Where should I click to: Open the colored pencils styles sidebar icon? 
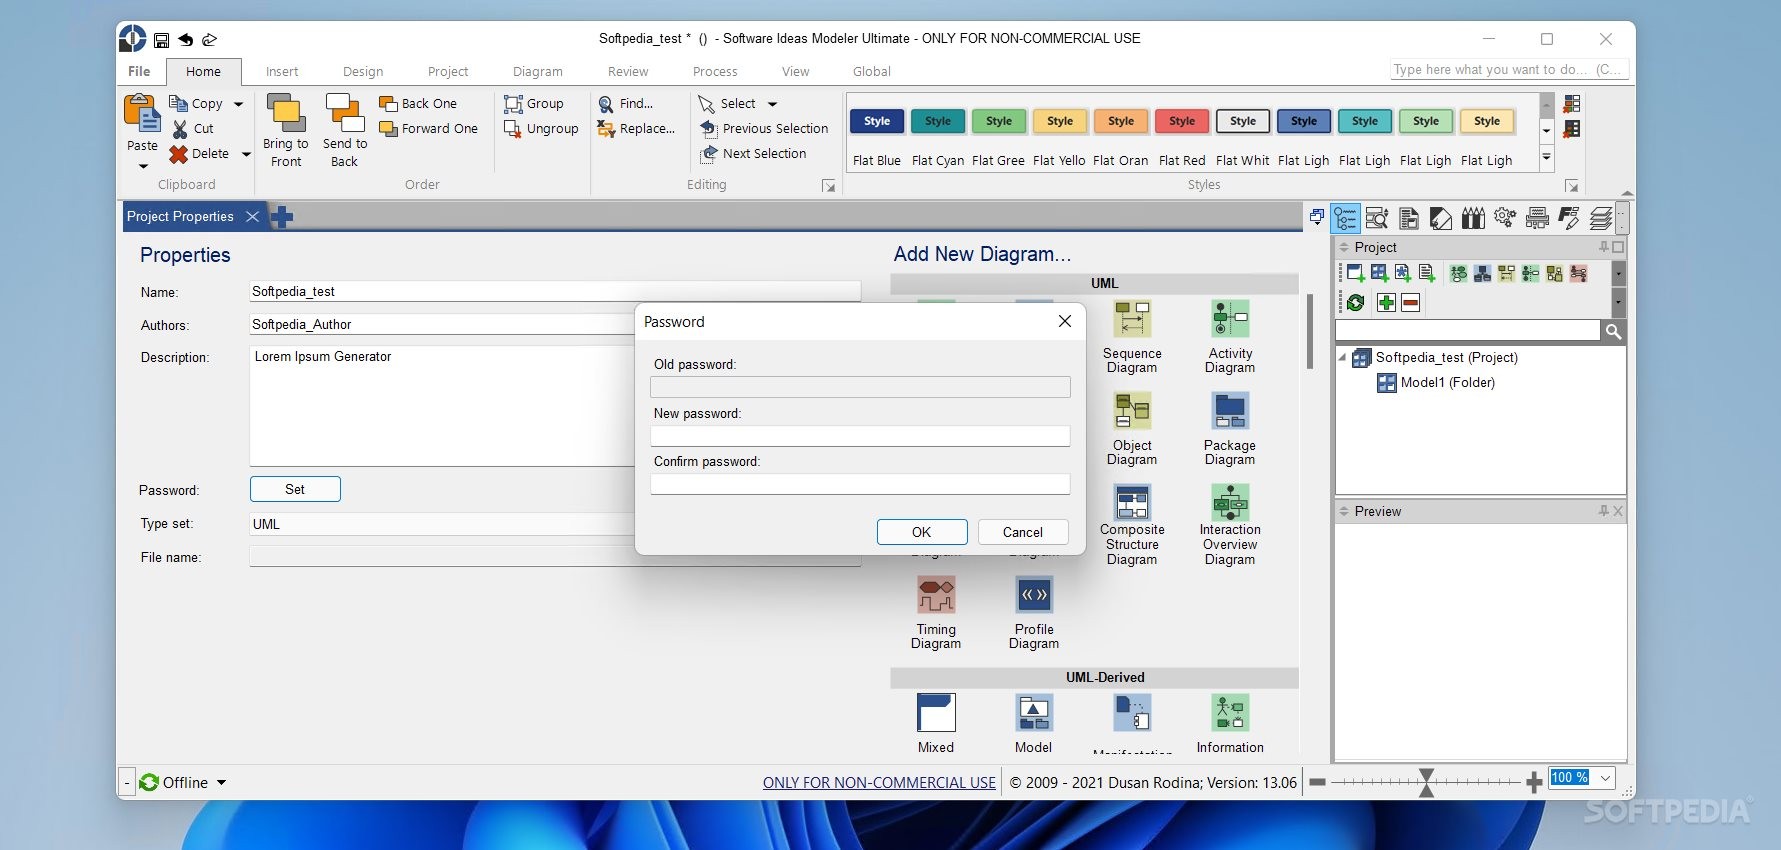[x=1473, y=218]
